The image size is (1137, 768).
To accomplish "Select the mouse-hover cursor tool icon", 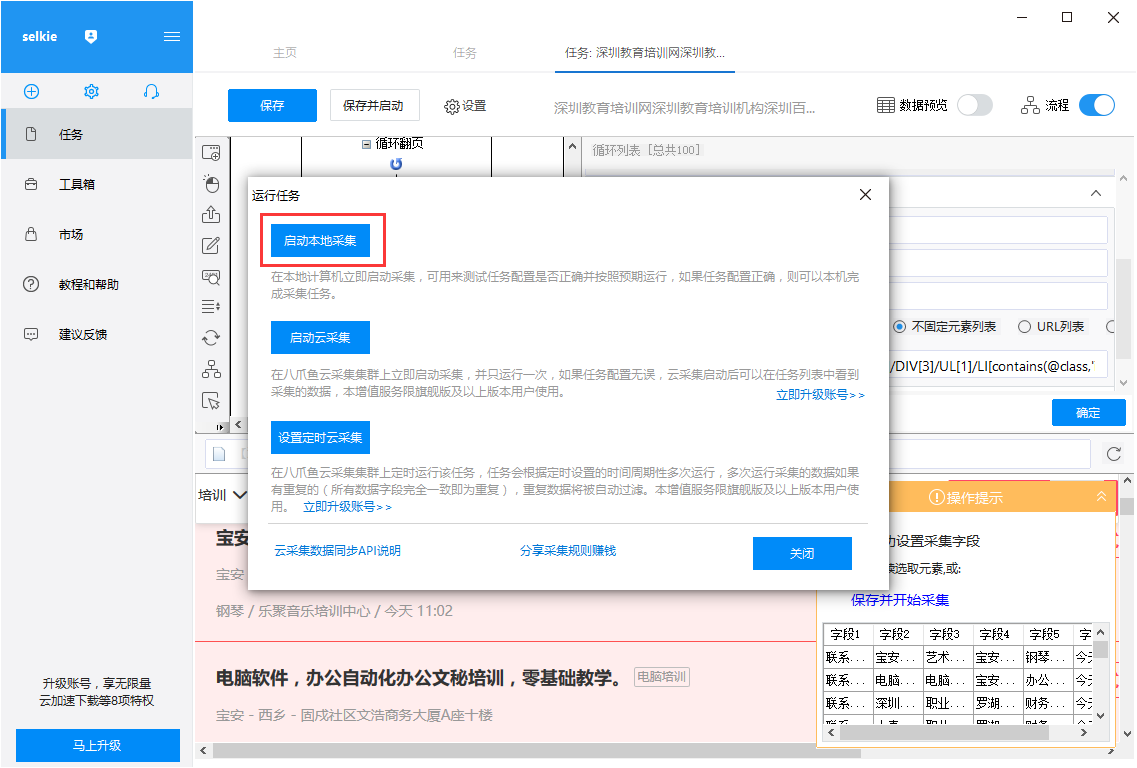I will pos(211,400).
